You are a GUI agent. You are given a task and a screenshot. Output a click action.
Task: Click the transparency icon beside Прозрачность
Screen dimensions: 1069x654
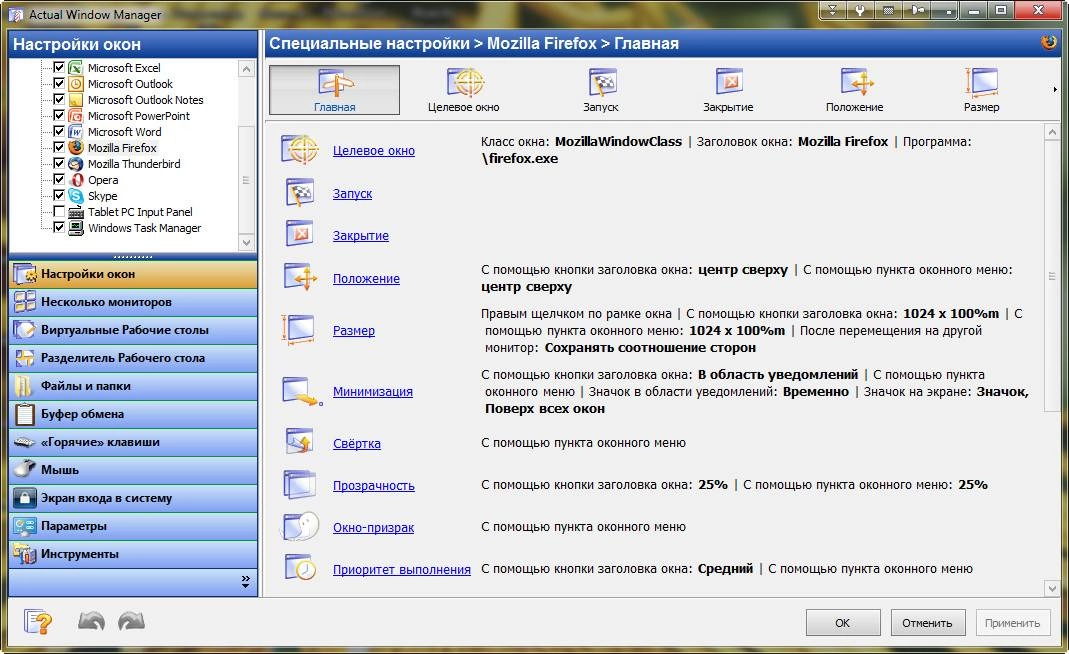coord(300,485)
